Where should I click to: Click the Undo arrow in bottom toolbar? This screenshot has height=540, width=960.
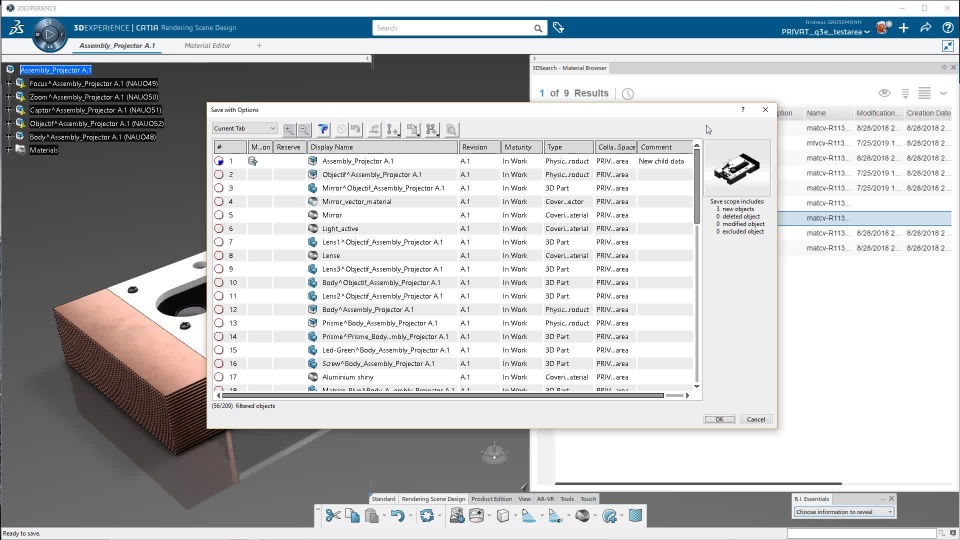click(x=397, y=516)
